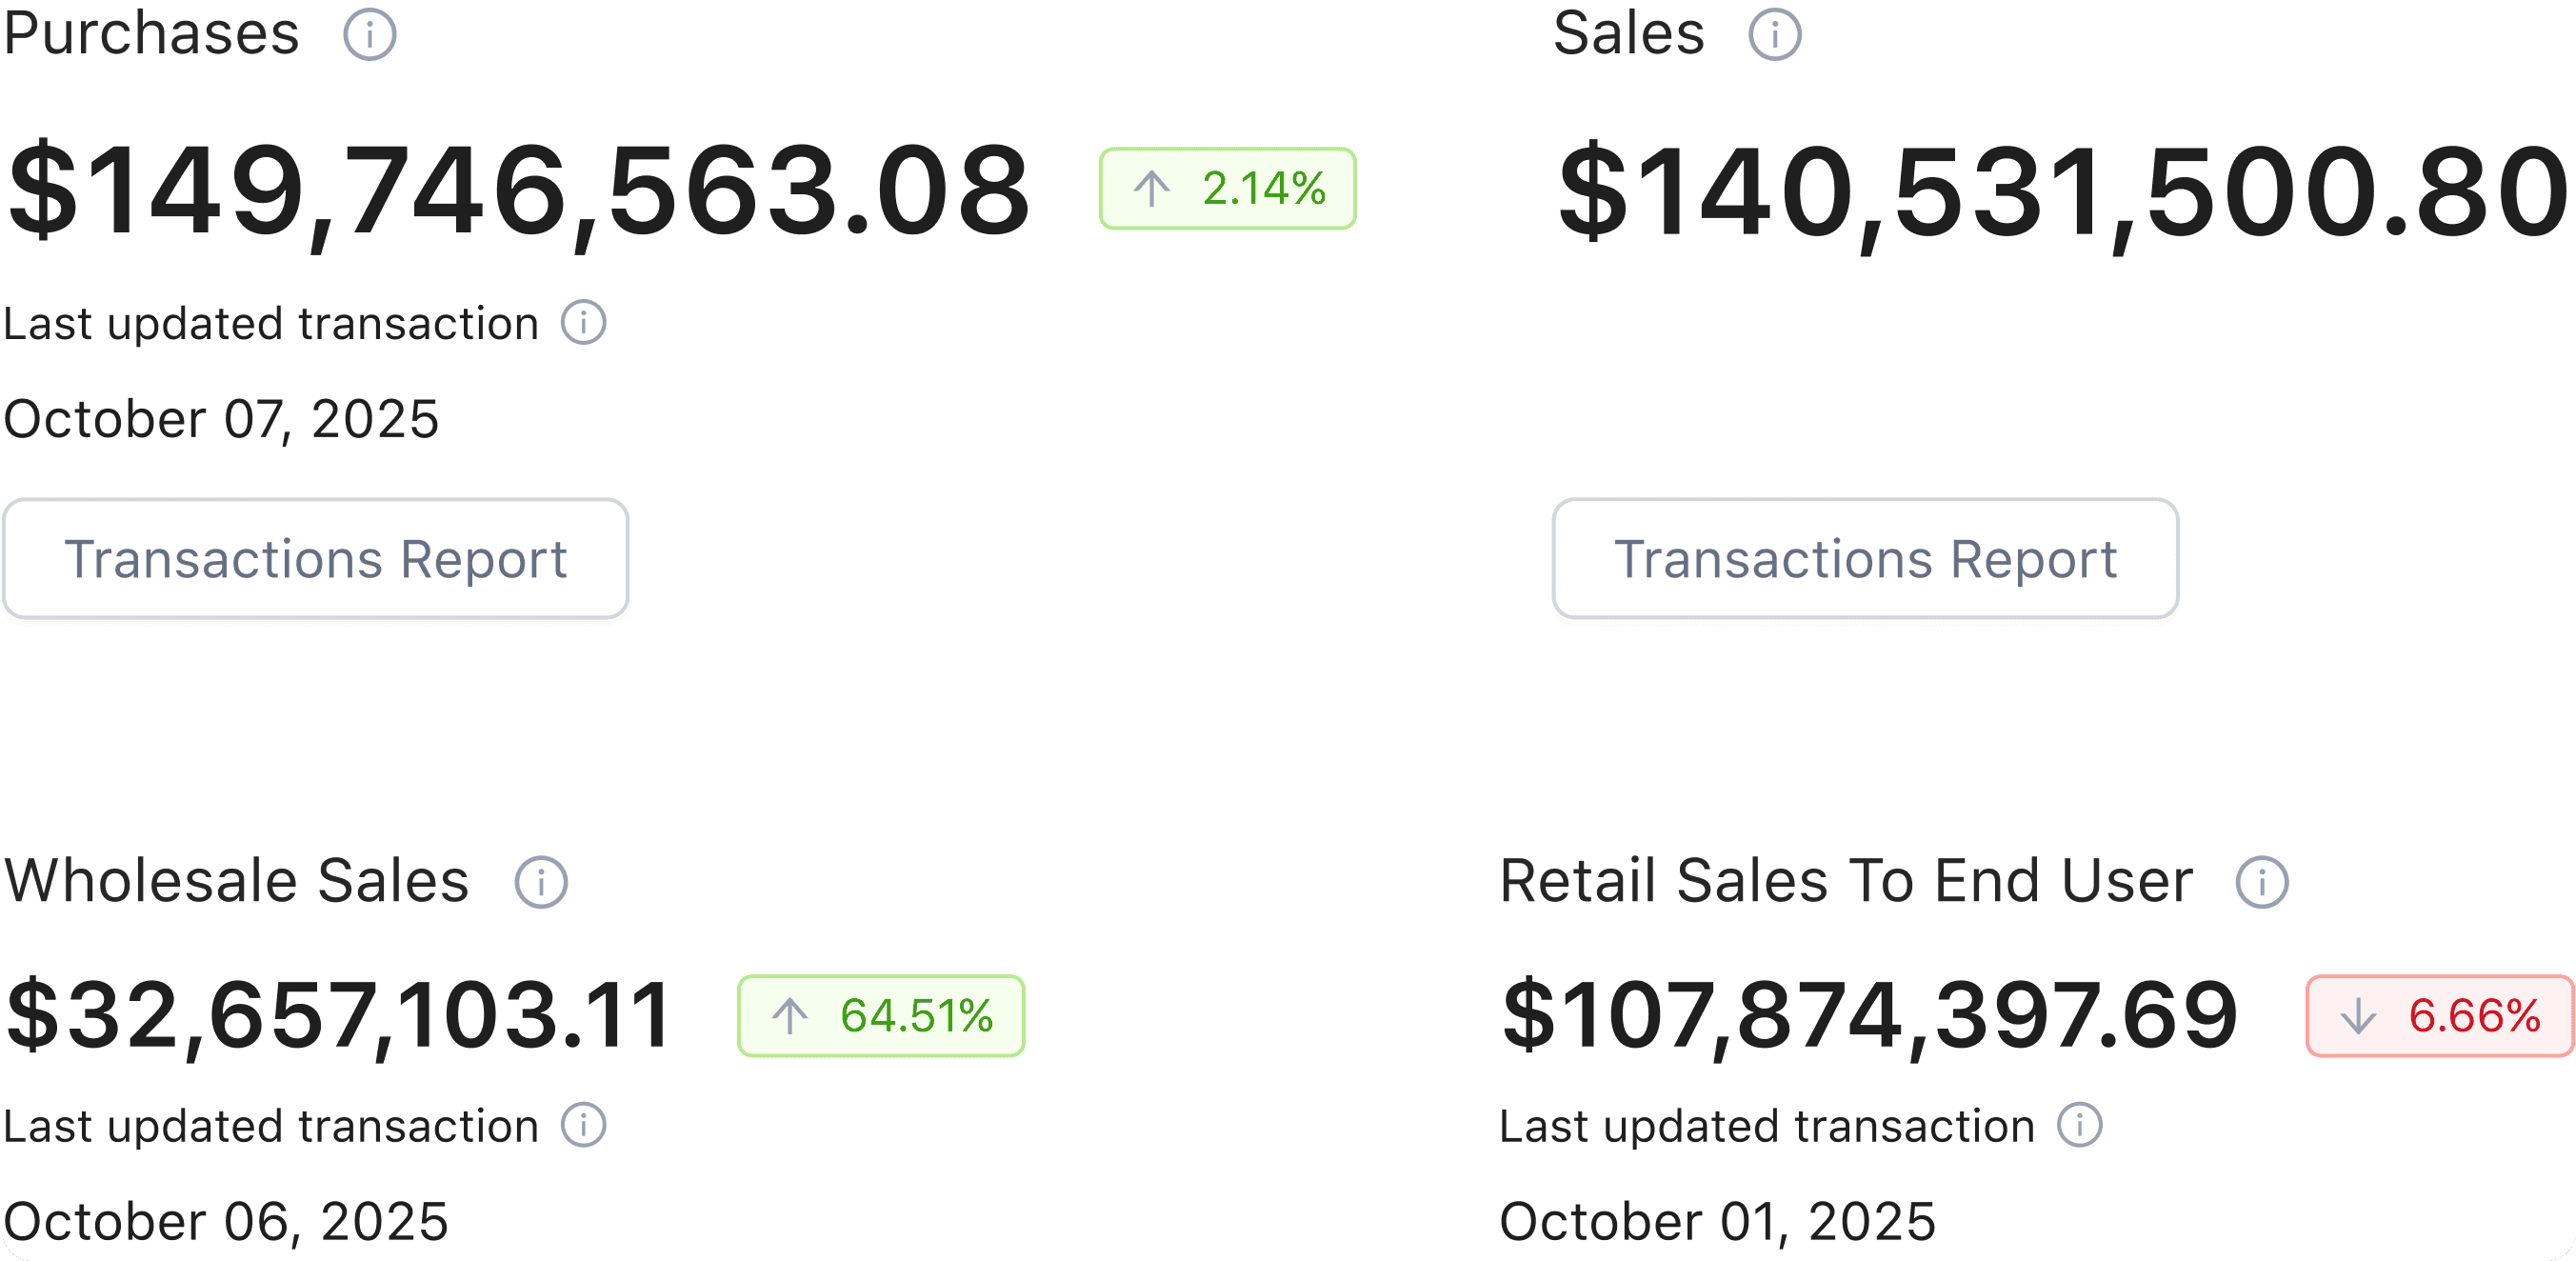2576x1261 pixels.
Task: Click the $32,657,103.11 wholesale amount
Action: coord(338,1016)
